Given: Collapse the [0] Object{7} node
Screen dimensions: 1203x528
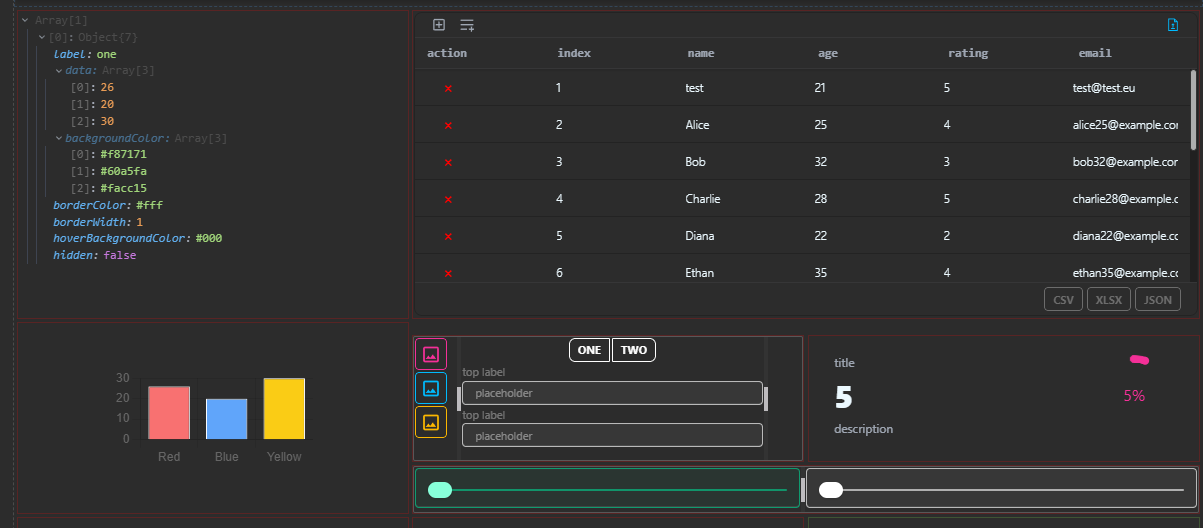Looking at the screenshot, I should [41, 37].
